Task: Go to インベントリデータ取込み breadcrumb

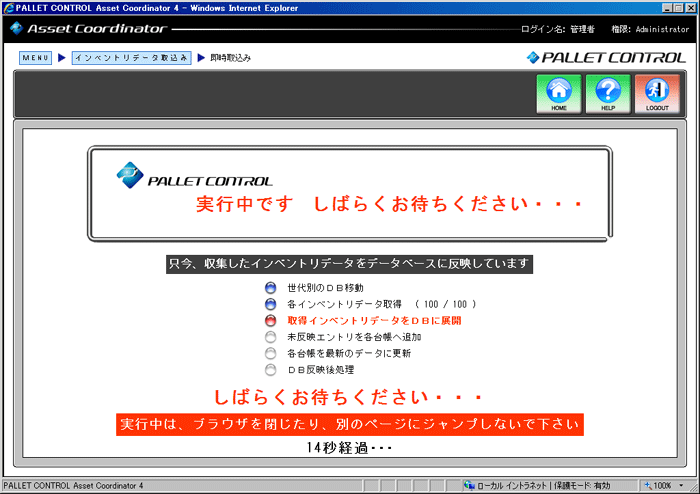Action: (x=131, y=58)
